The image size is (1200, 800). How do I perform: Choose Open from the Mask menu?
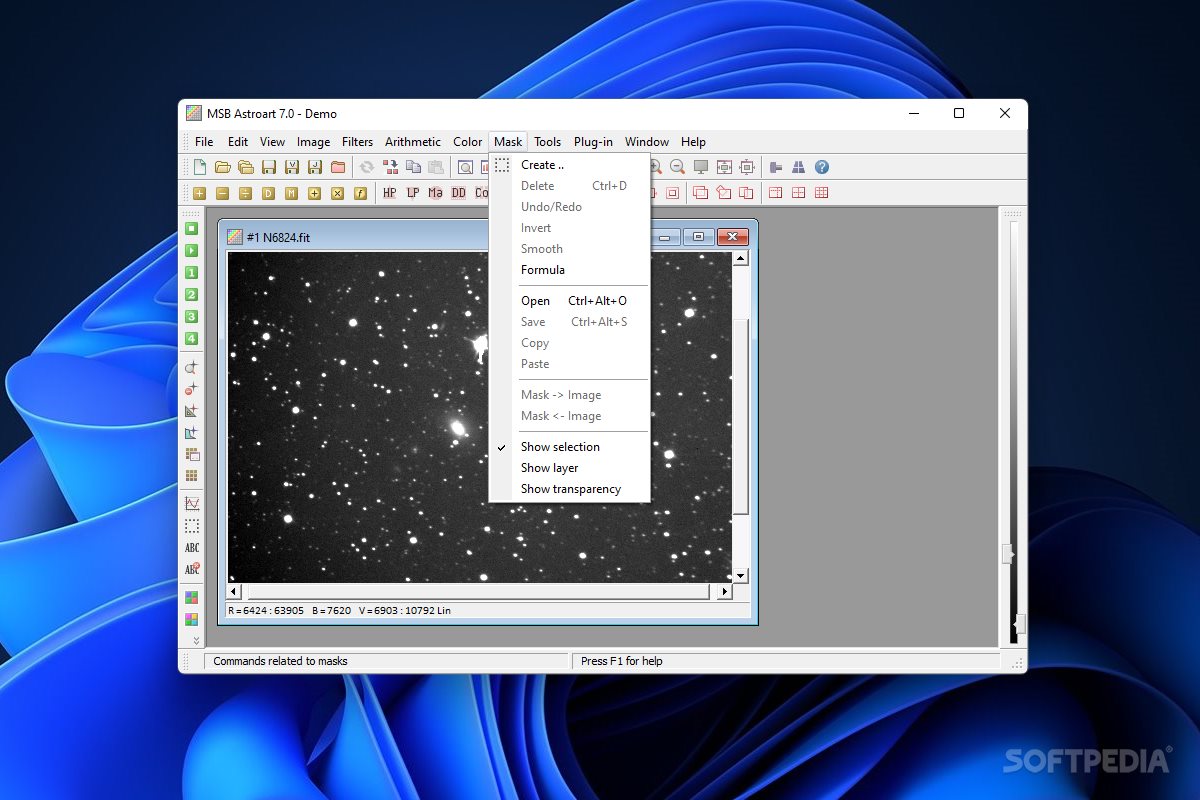pyautogui.click(x=569, y=301)
